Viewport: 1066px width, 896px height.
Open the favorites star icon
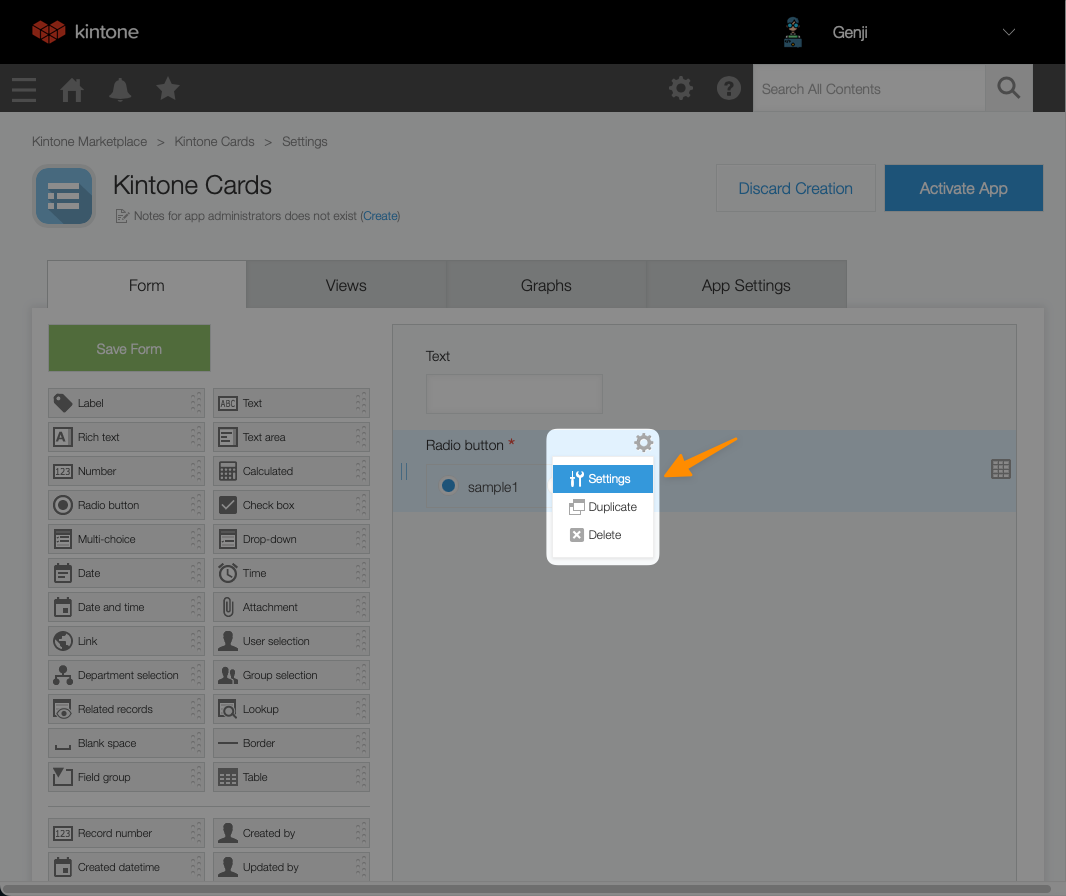[x=167, y=89]
